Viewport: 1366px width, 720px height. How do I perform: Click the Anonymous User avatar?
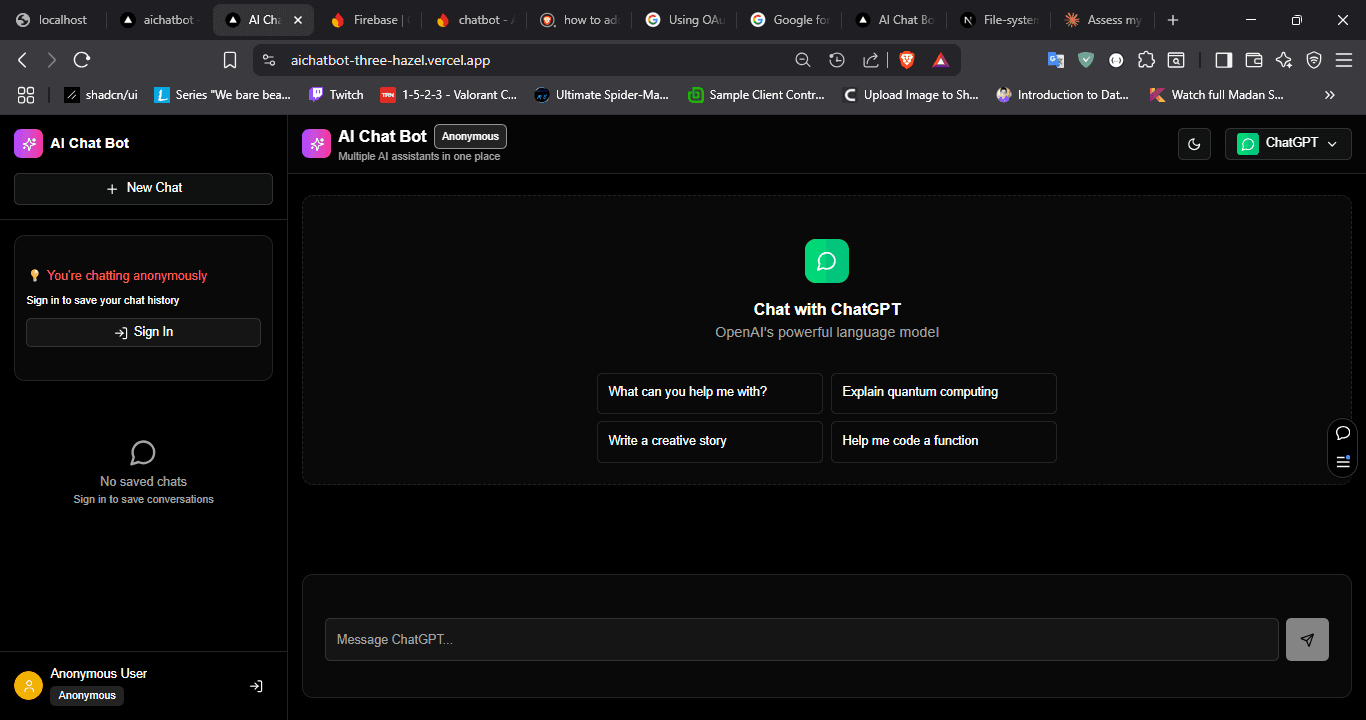pos(28,685)
